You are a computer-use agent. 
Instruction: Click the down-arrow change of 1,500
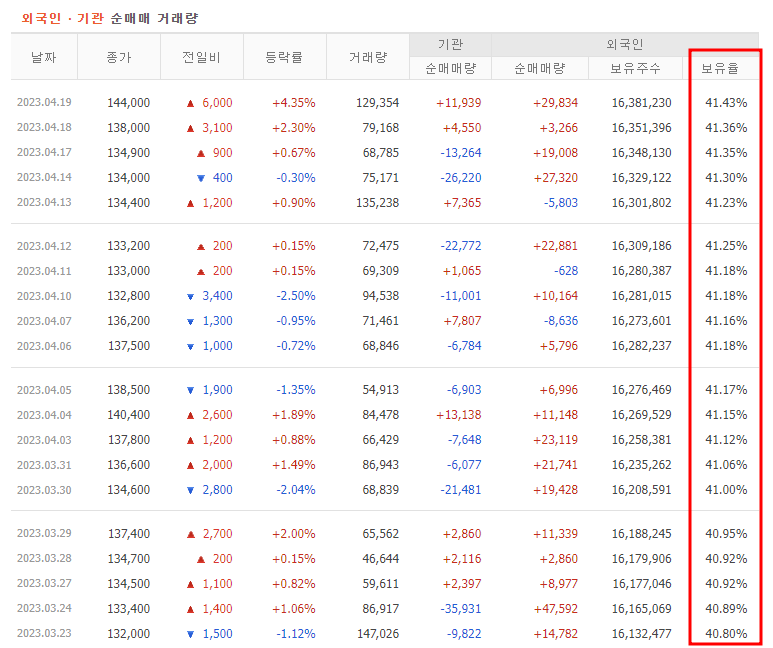pos(210,634)
